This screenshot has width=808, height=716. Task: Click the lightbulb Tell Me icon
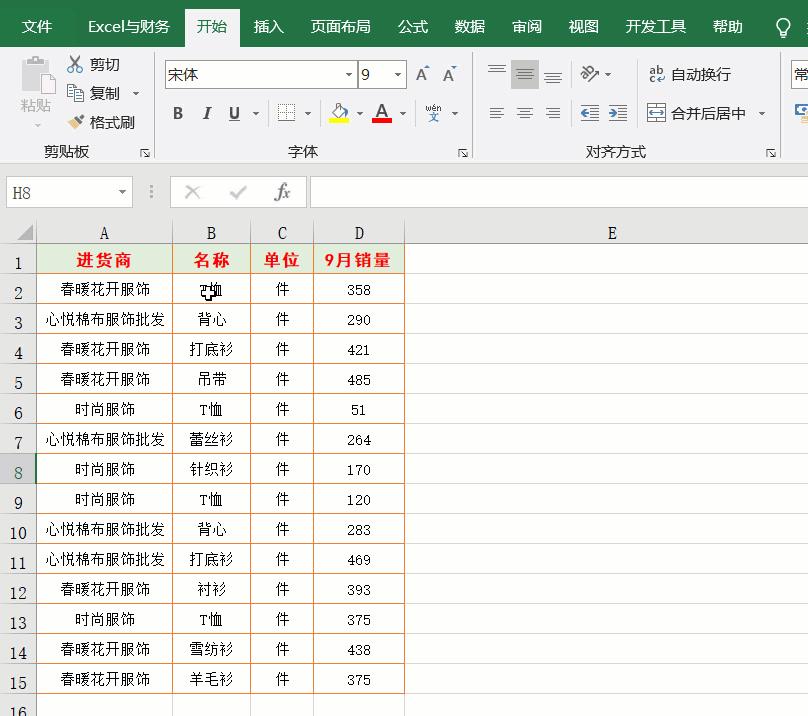pos(783,27)
